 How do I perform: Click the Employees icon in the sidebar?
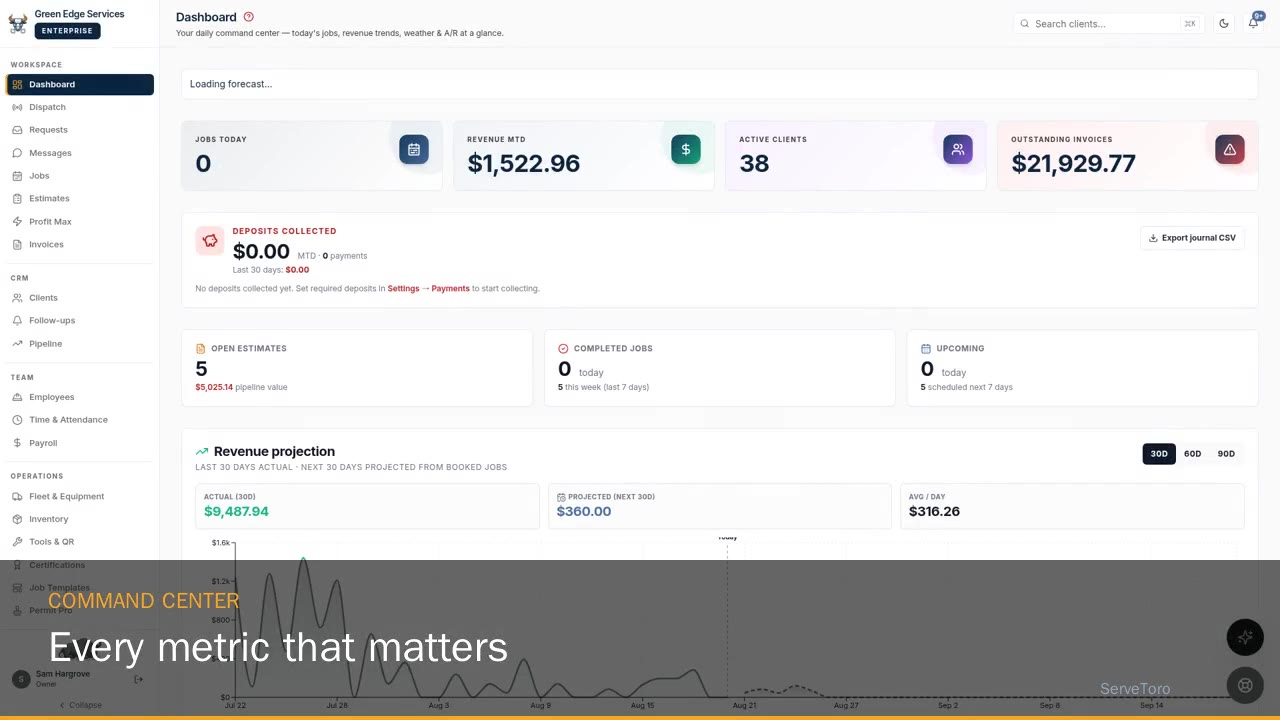tap(18, 397)
